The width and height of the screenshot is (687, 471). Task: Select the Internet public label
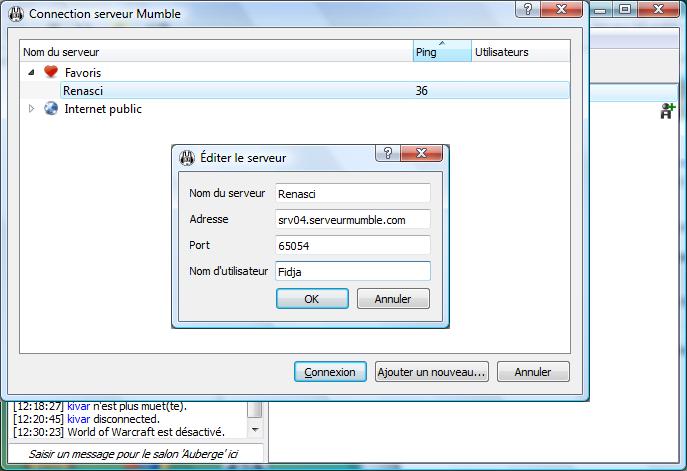(103, 109)
